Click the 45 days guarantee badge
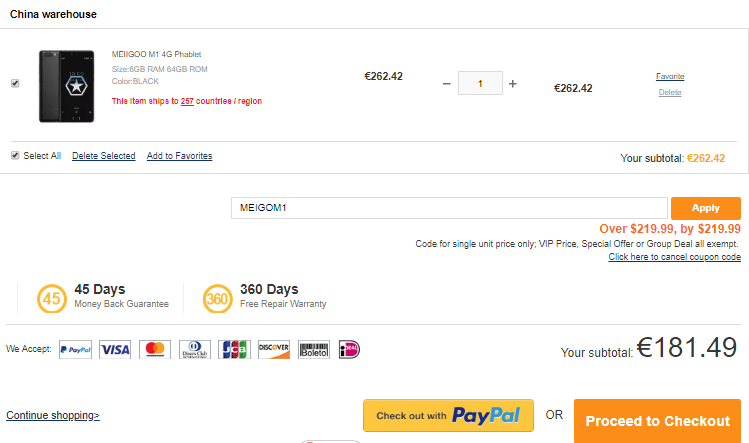 [x=52, y=299]
